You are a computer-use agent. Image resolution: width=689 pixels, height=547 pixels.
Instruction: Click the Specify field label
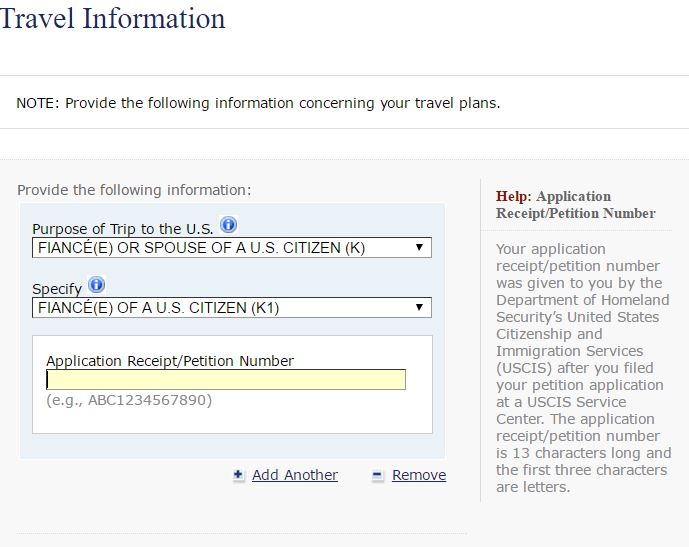point(57,289)
